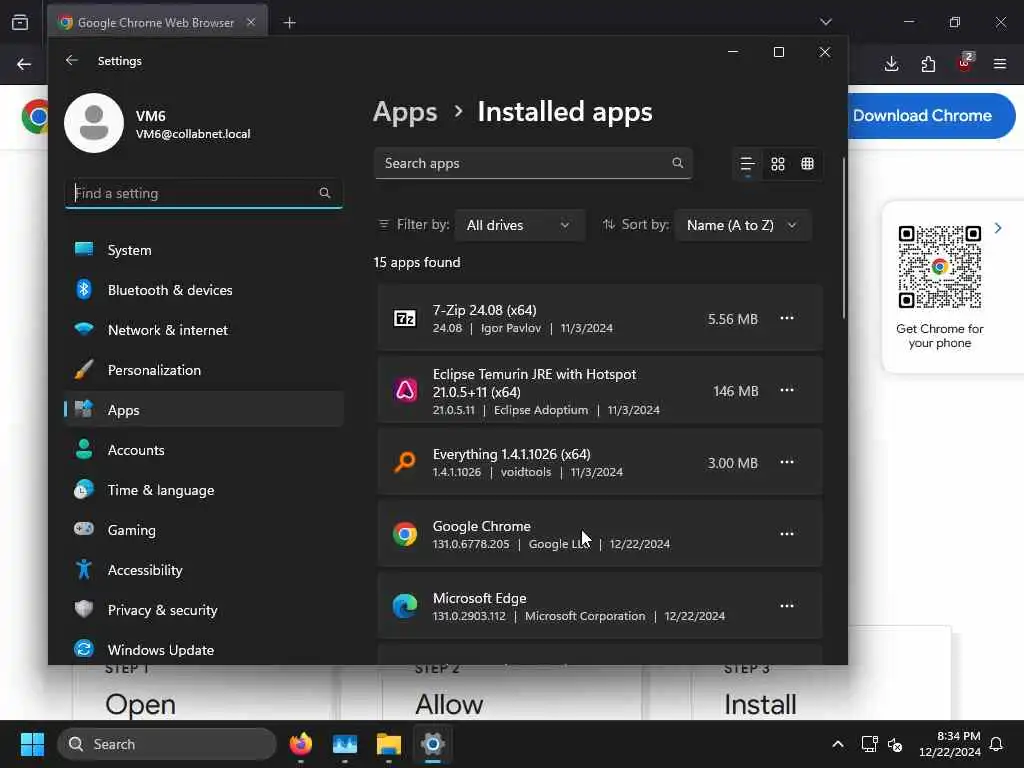1024x768 pixels.
Task: Open a new browser tab with plus
Action: coord(289,23)
